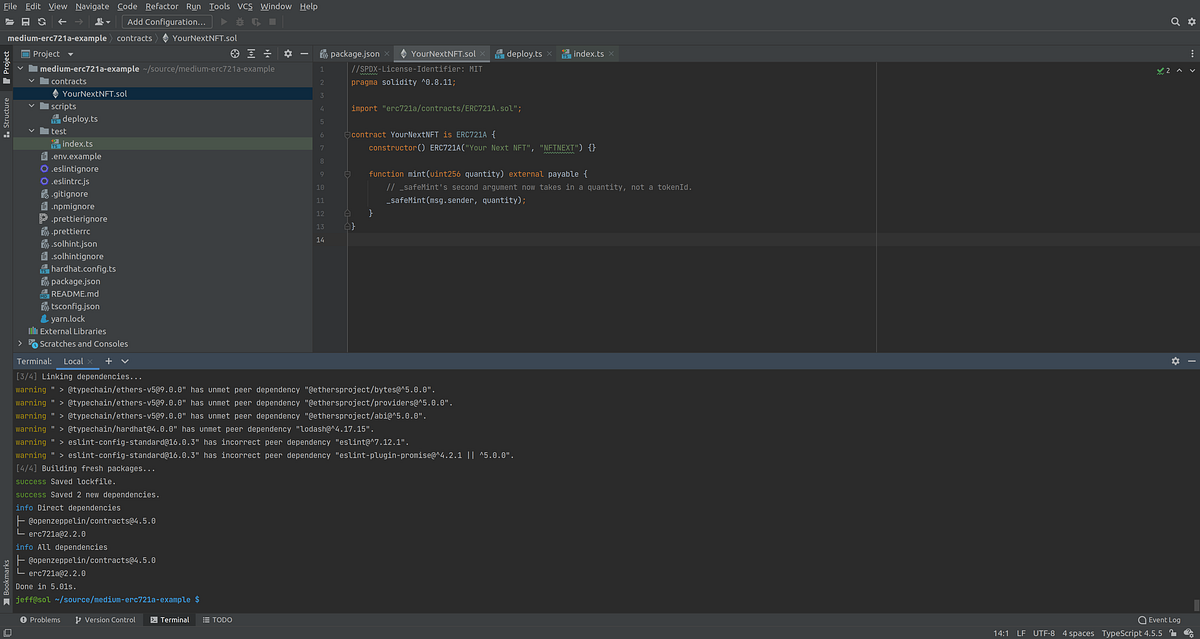This screenshot has height=639, width=1200.
Task: Click the Select Opened File target icon
Action: coord(235,54)
